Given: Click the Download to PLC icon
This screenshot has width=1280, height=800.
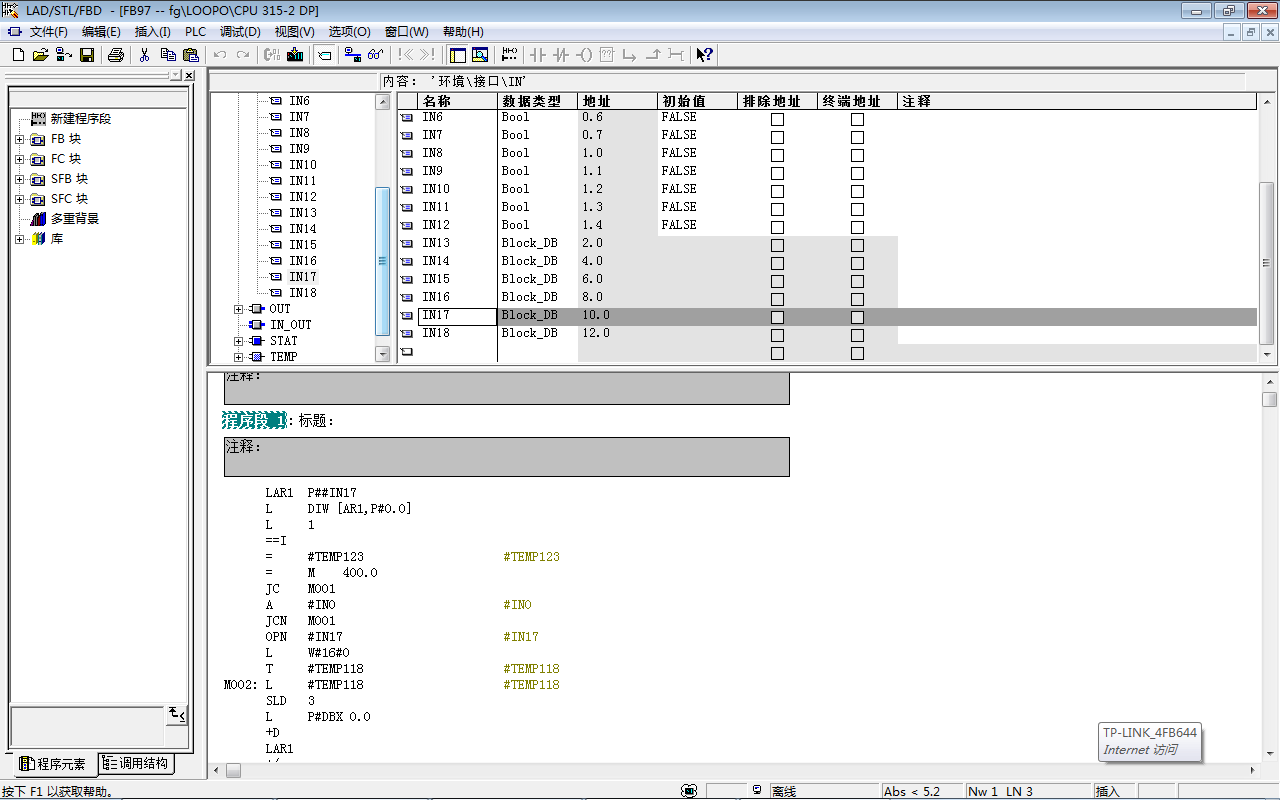Looking at the screenshot, I should (295, 55).
